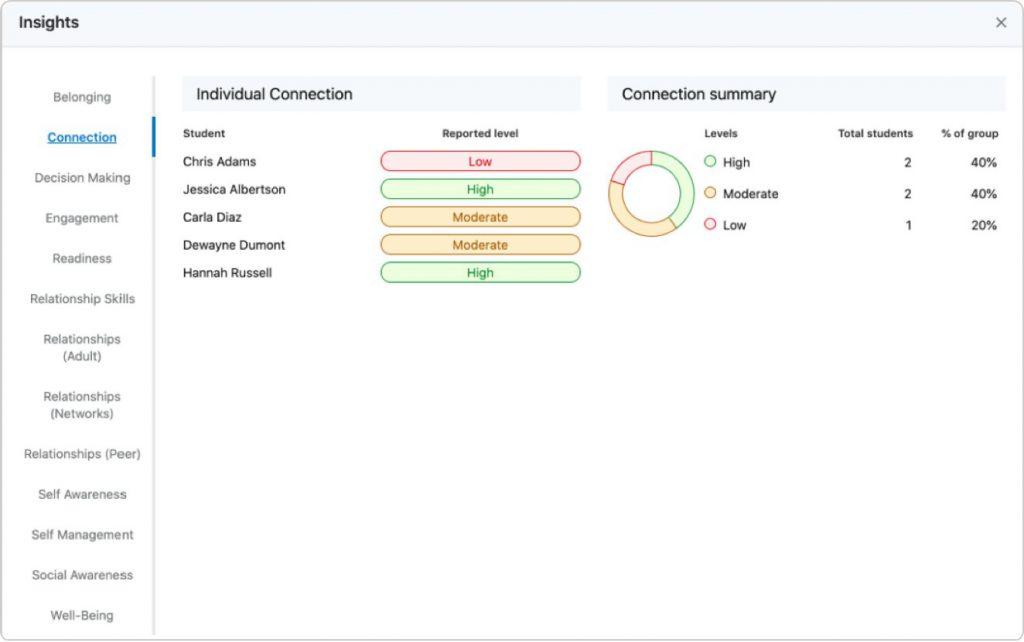Click the connection summary donut chart
The height and width of the screenshot is (642, 1024).
coord(651,193)
